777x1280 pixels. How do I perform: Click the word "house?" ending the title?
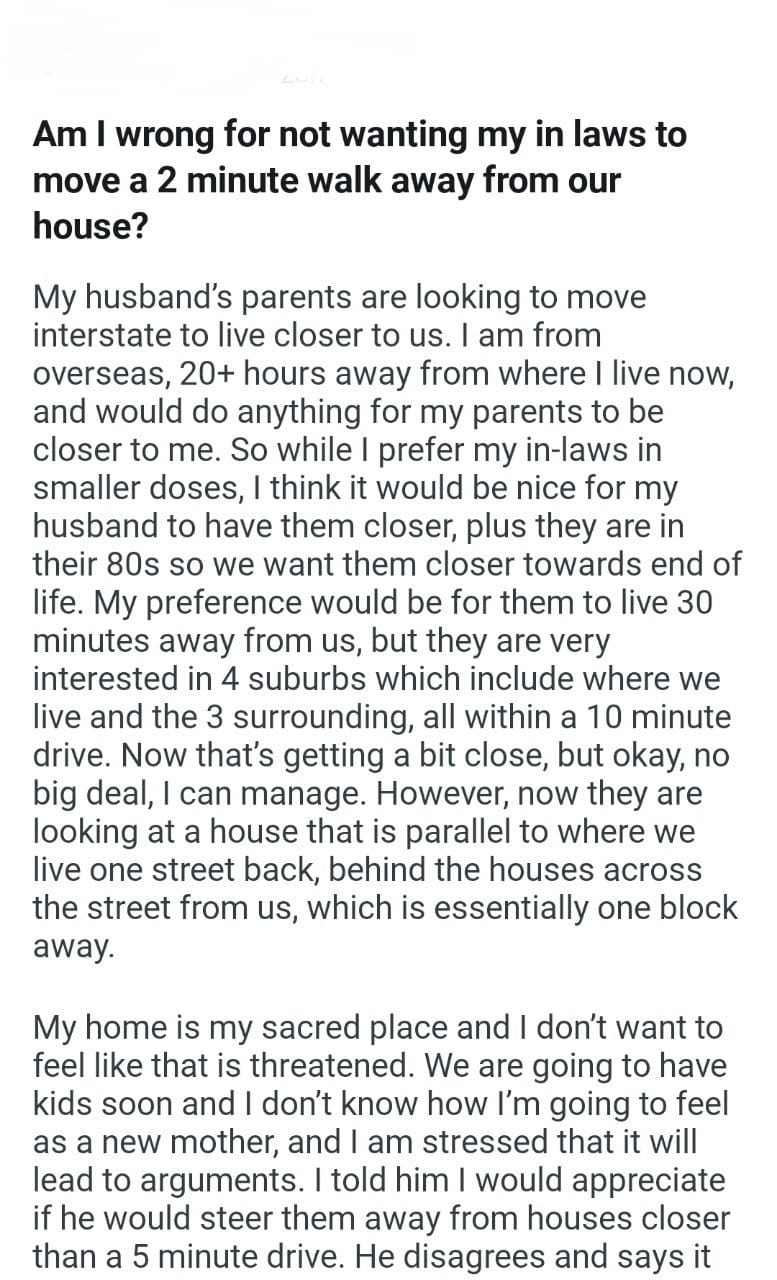(91, 227)
